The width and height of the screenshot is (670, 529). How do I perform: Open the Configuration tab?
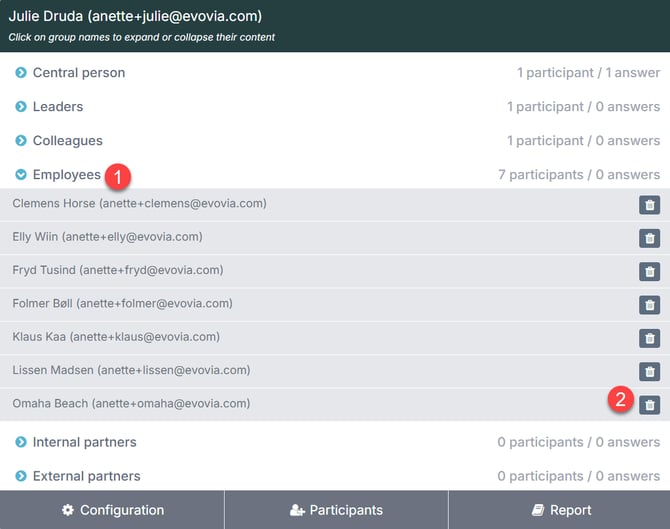pyautogui.click(x=112, y=510)
